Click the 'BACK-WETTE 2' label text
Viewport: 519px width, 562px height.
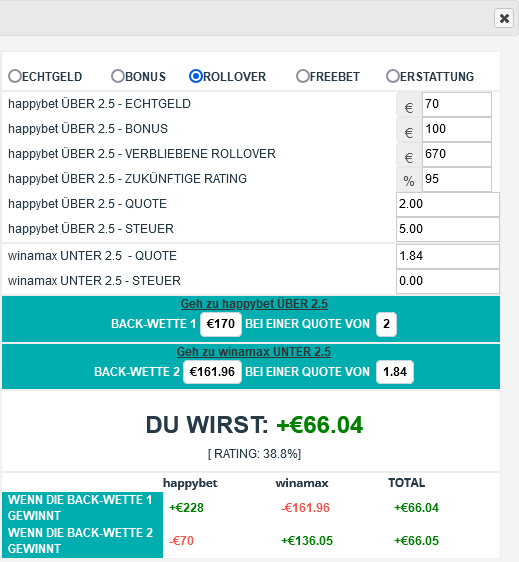point(137,372)
